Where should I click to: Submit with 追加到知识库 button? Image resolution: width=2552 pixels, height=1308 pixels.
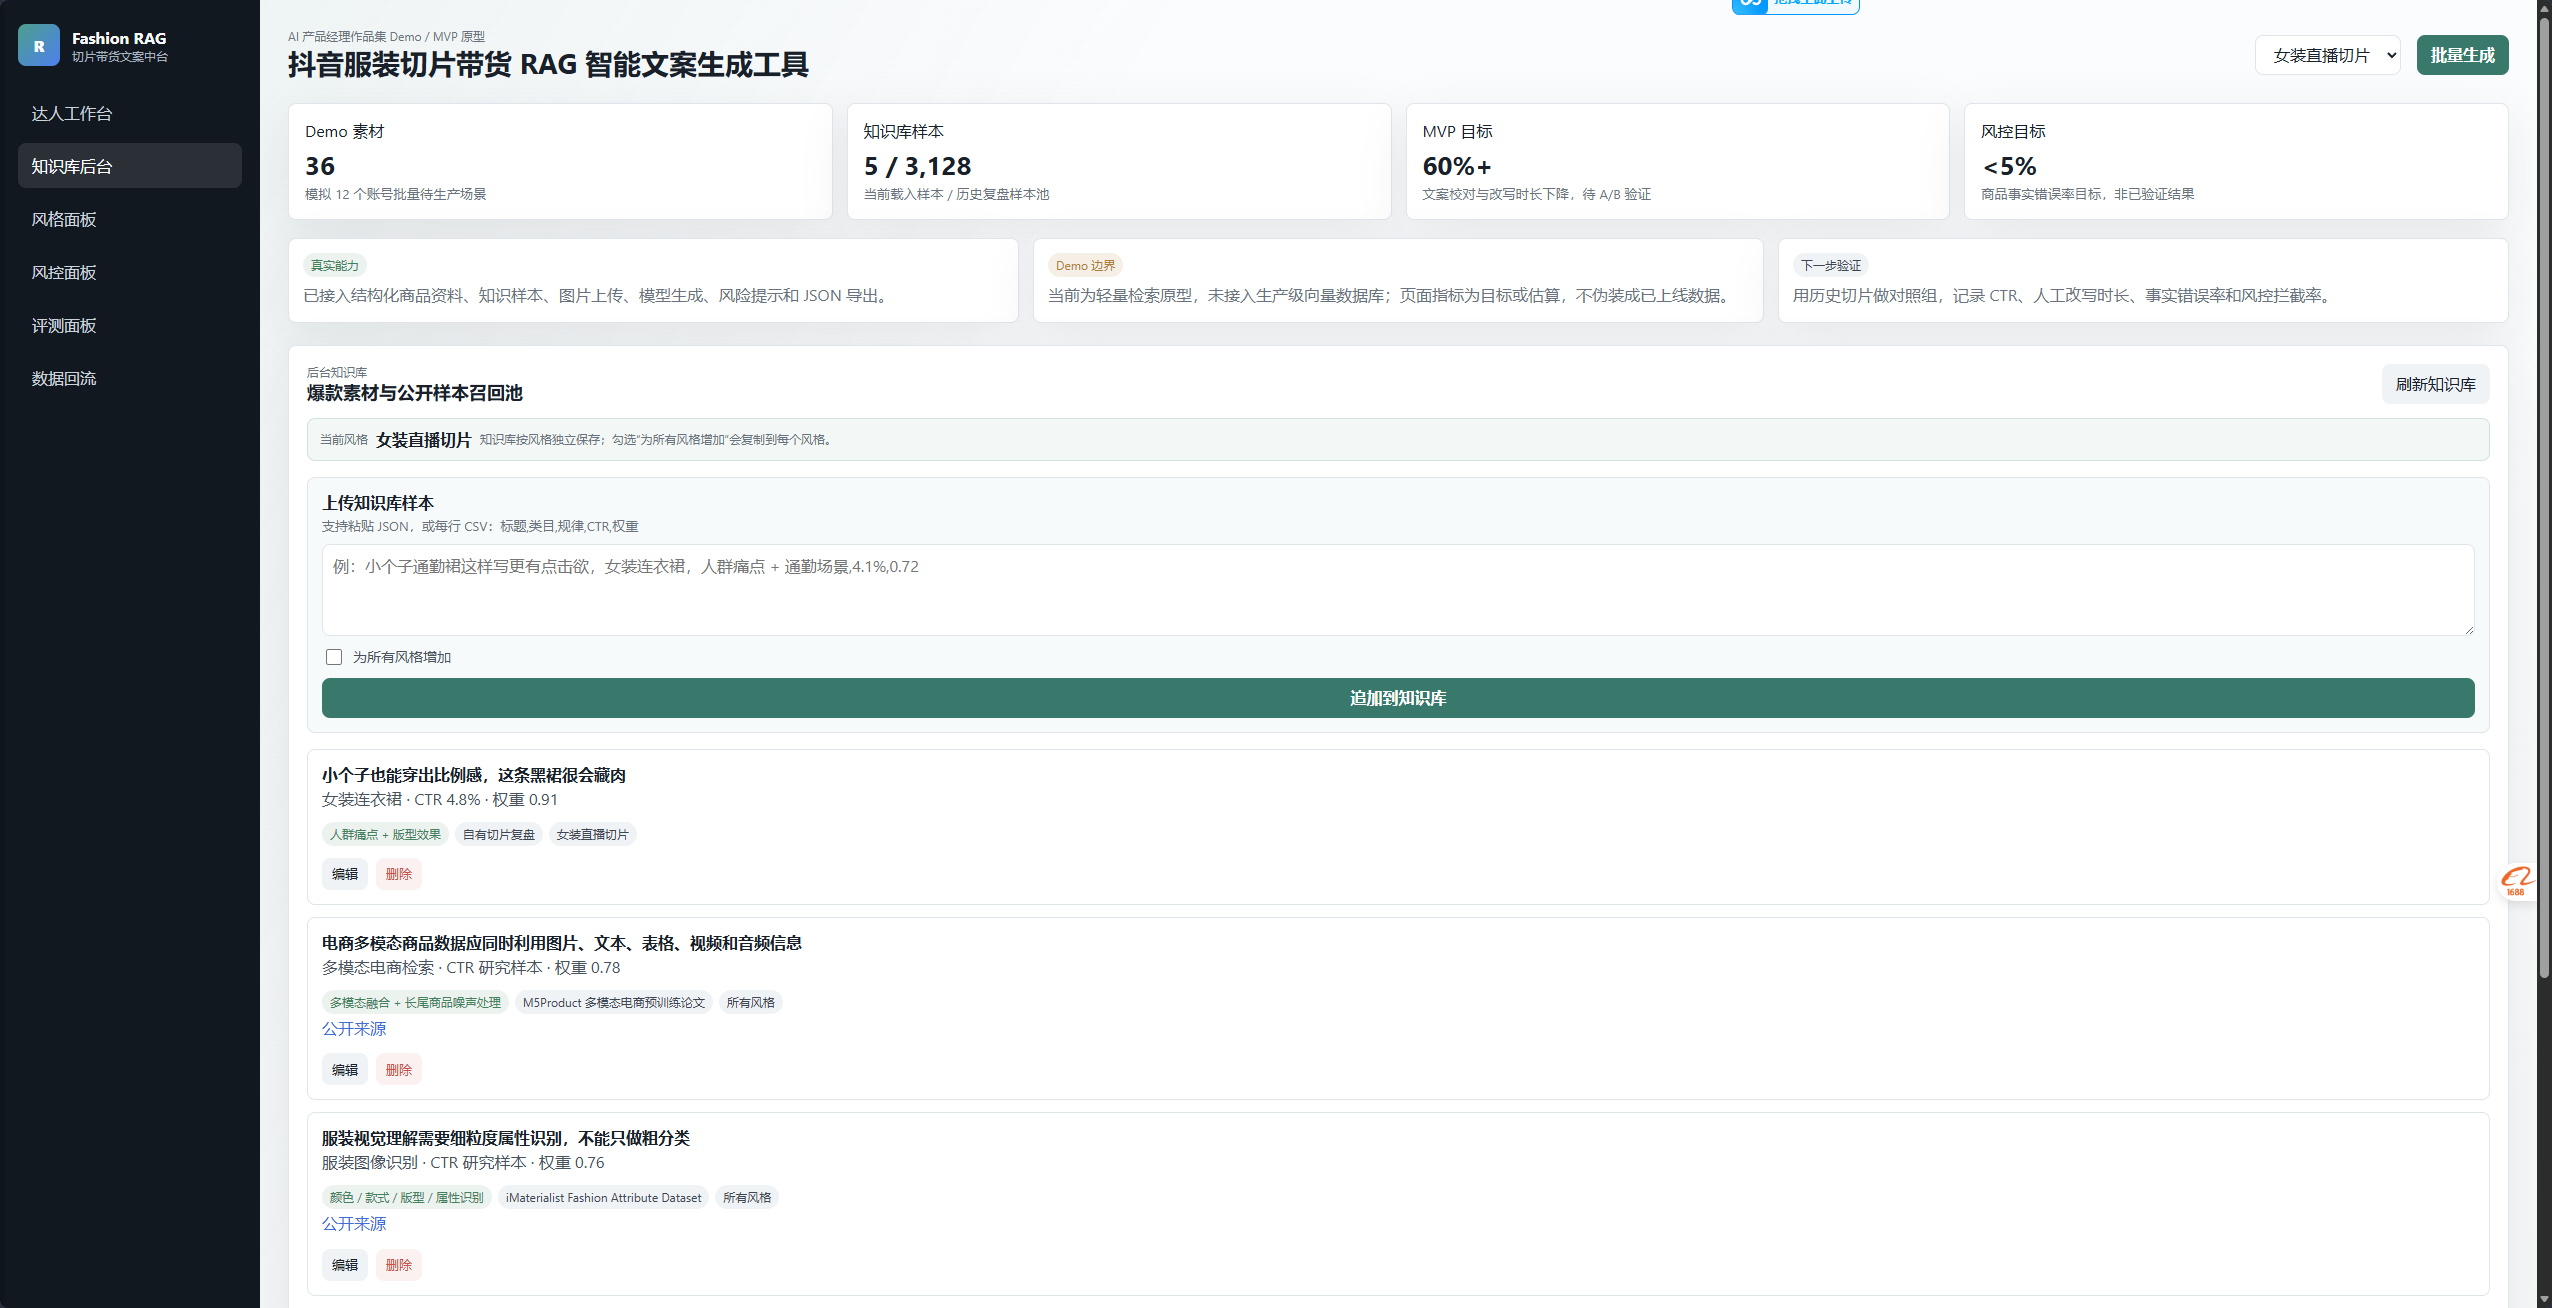pyautogui.click(x=1398, y=698)
